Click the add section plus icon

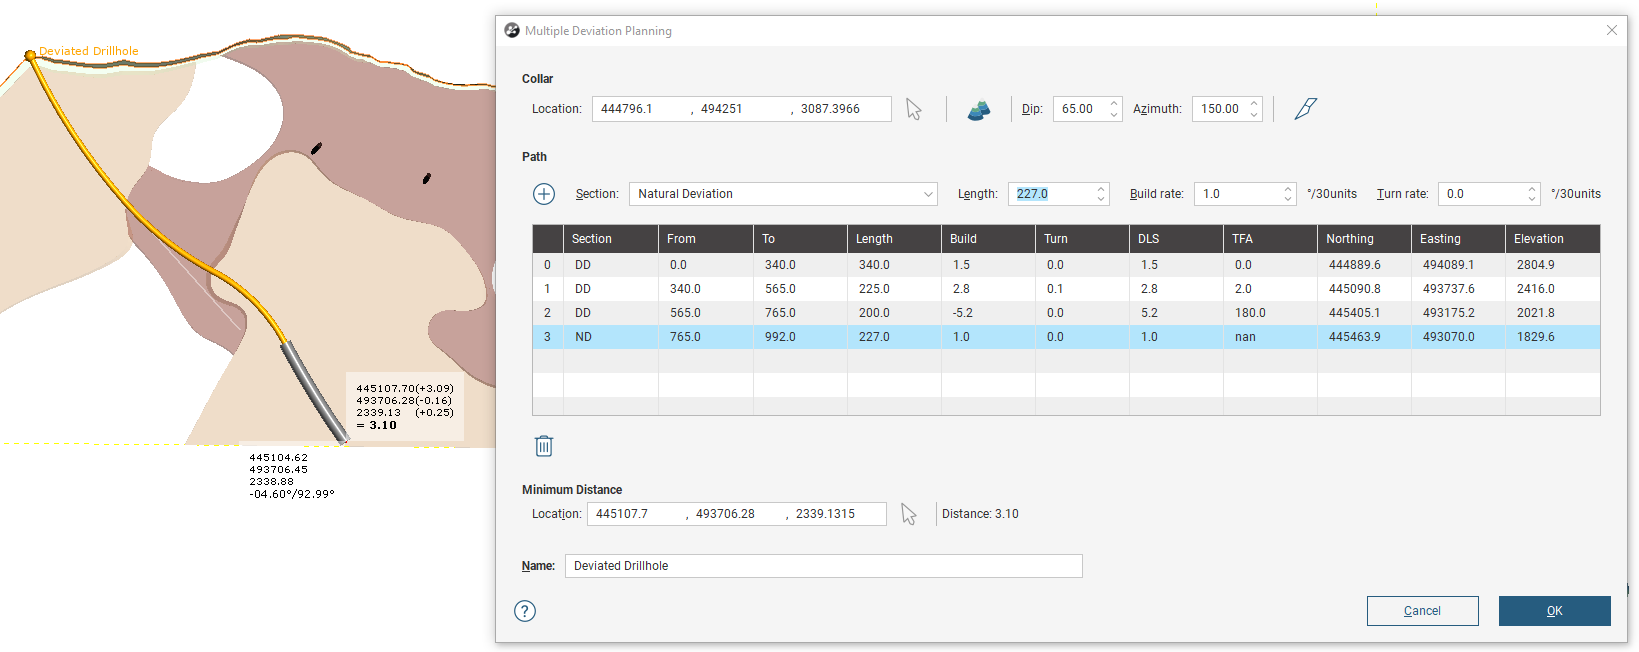coord(544,194)
